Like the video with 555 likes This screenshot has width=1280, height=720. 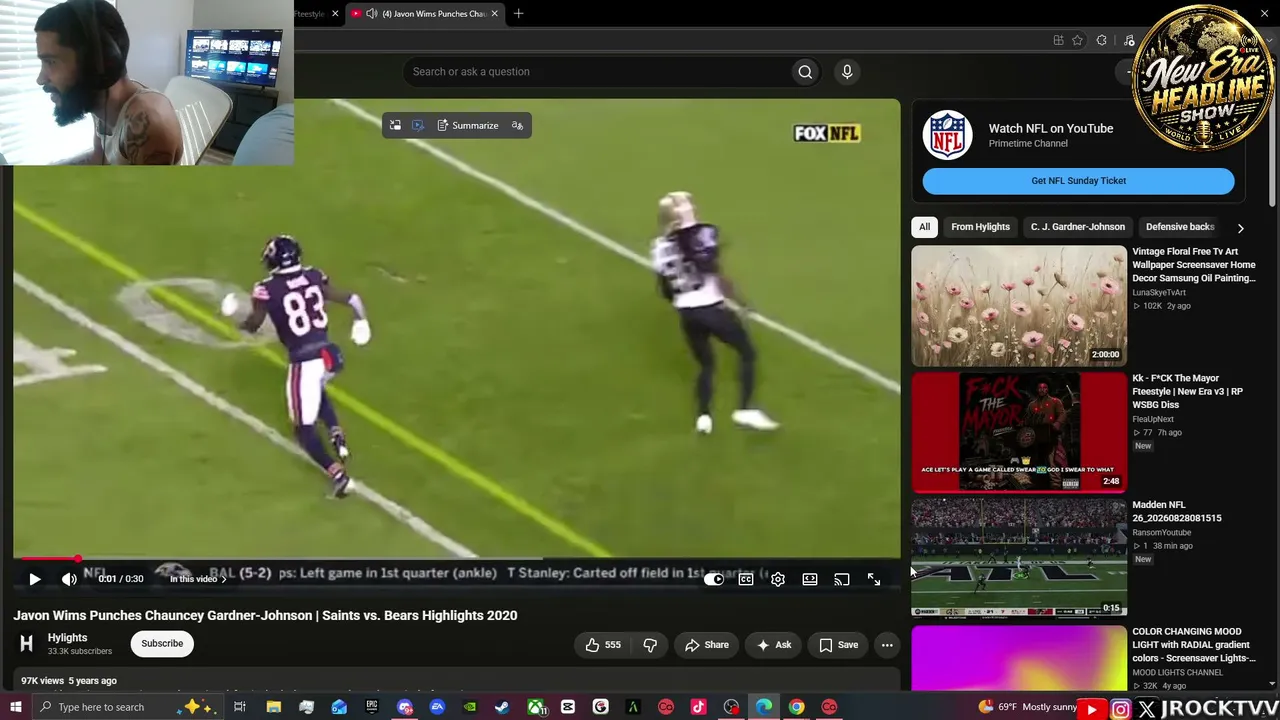point(603,645)
